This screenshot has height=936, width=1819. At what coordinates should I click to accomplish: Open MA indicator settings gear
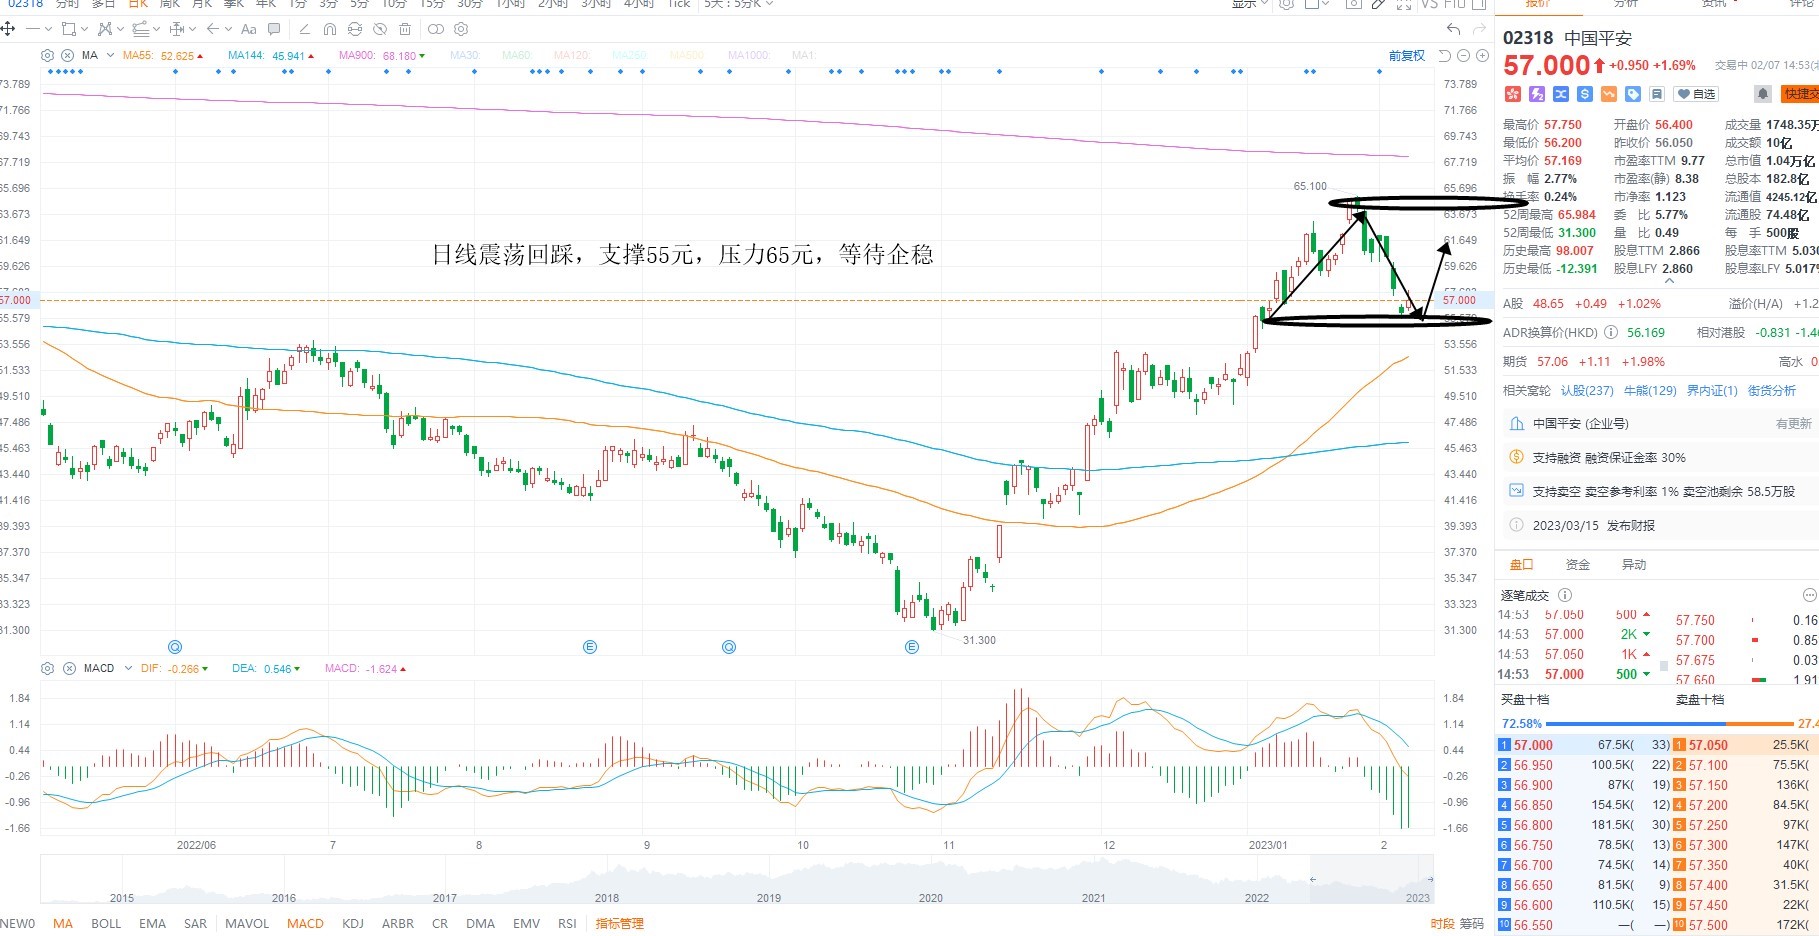point(47,56)
